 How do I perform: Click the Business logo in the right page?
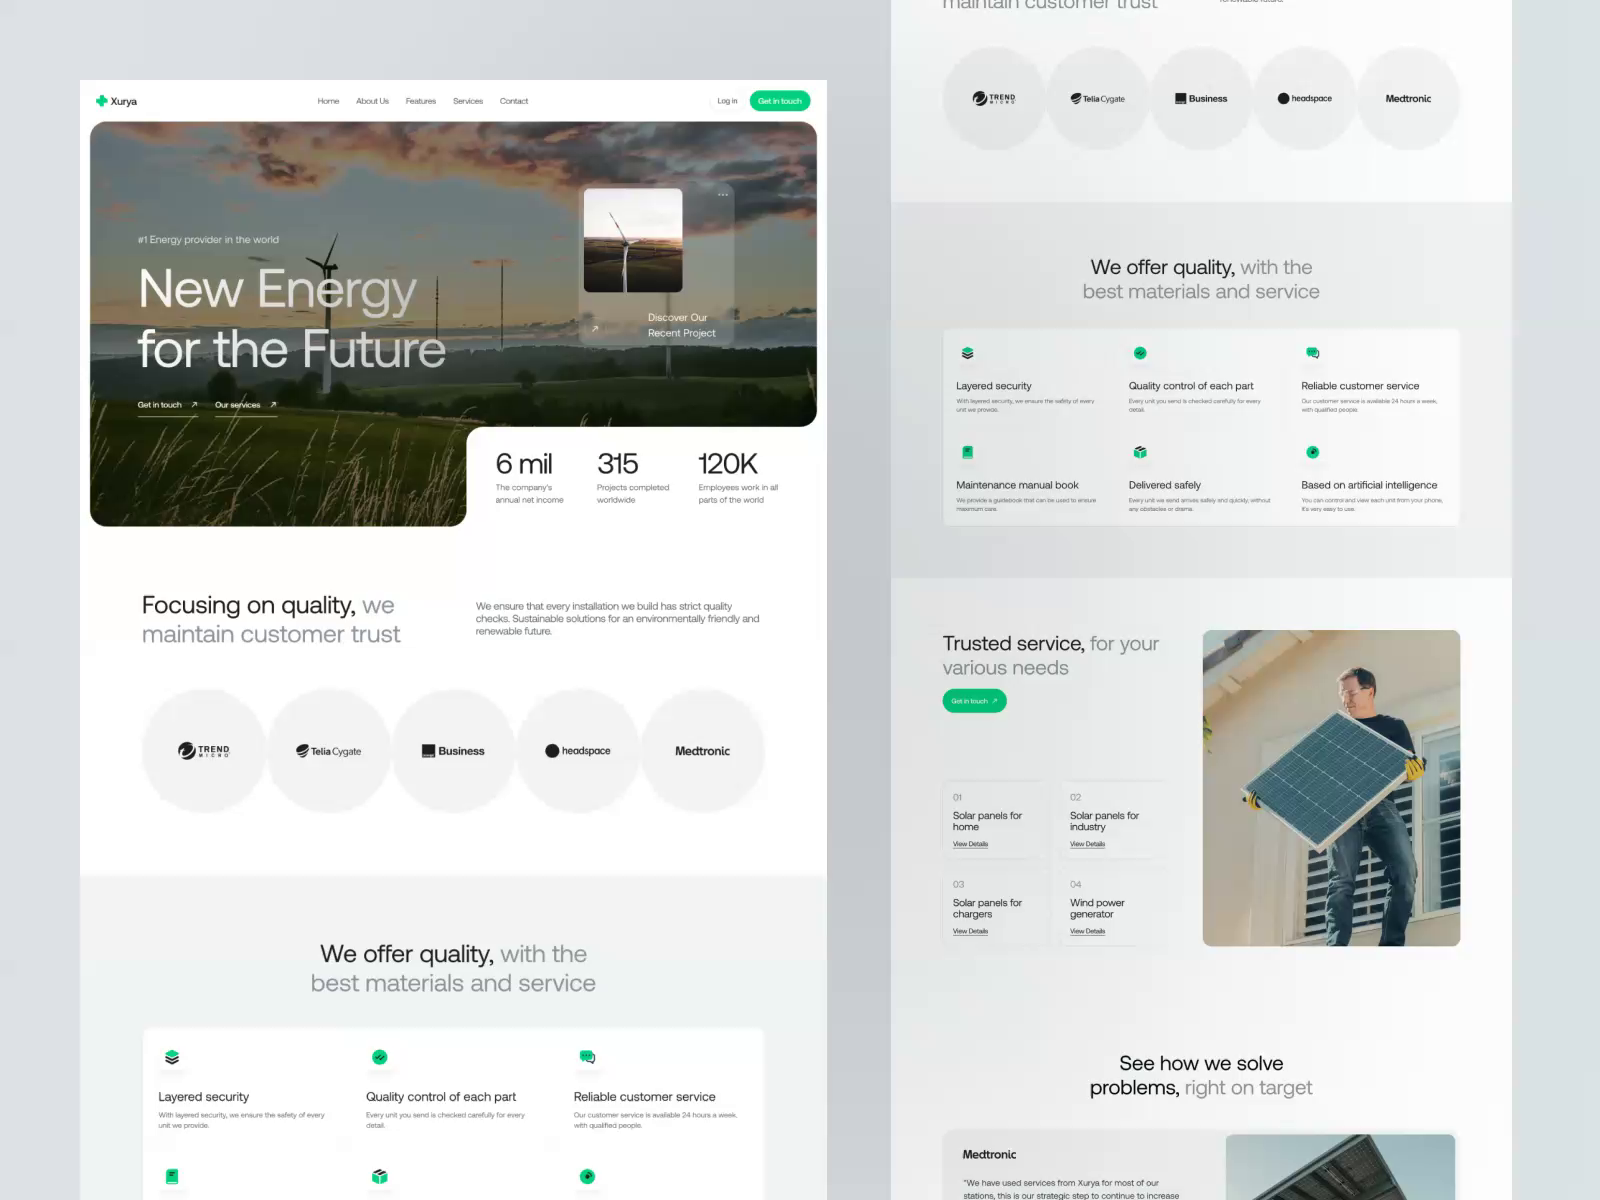coord(1201,99)
